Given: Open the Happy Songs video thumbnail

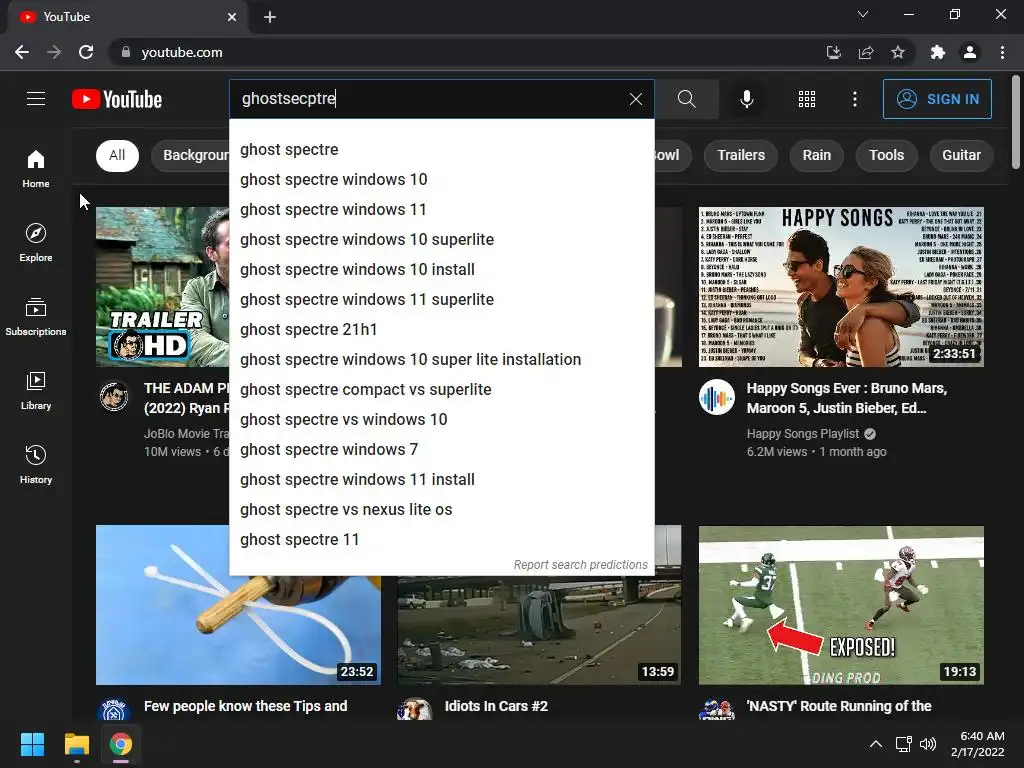Looking at the screenshot, I should click(841, 287).
